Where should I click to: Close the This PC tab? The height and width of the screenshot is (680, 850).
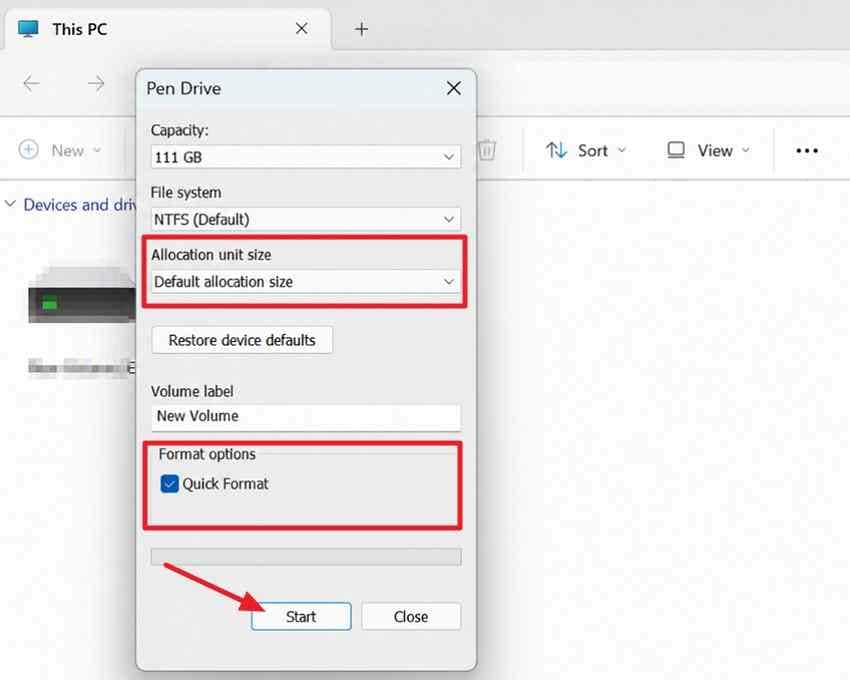(x=302, y=29)
